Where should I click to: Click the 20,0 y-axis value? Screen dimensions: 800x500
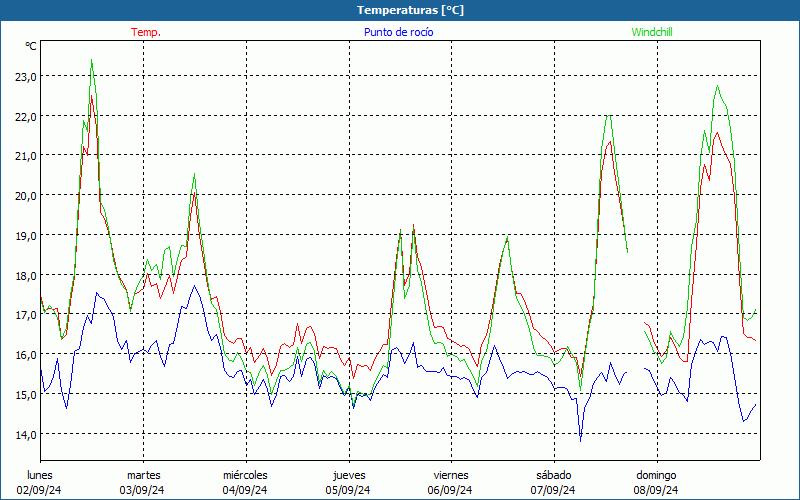(26, 196)
